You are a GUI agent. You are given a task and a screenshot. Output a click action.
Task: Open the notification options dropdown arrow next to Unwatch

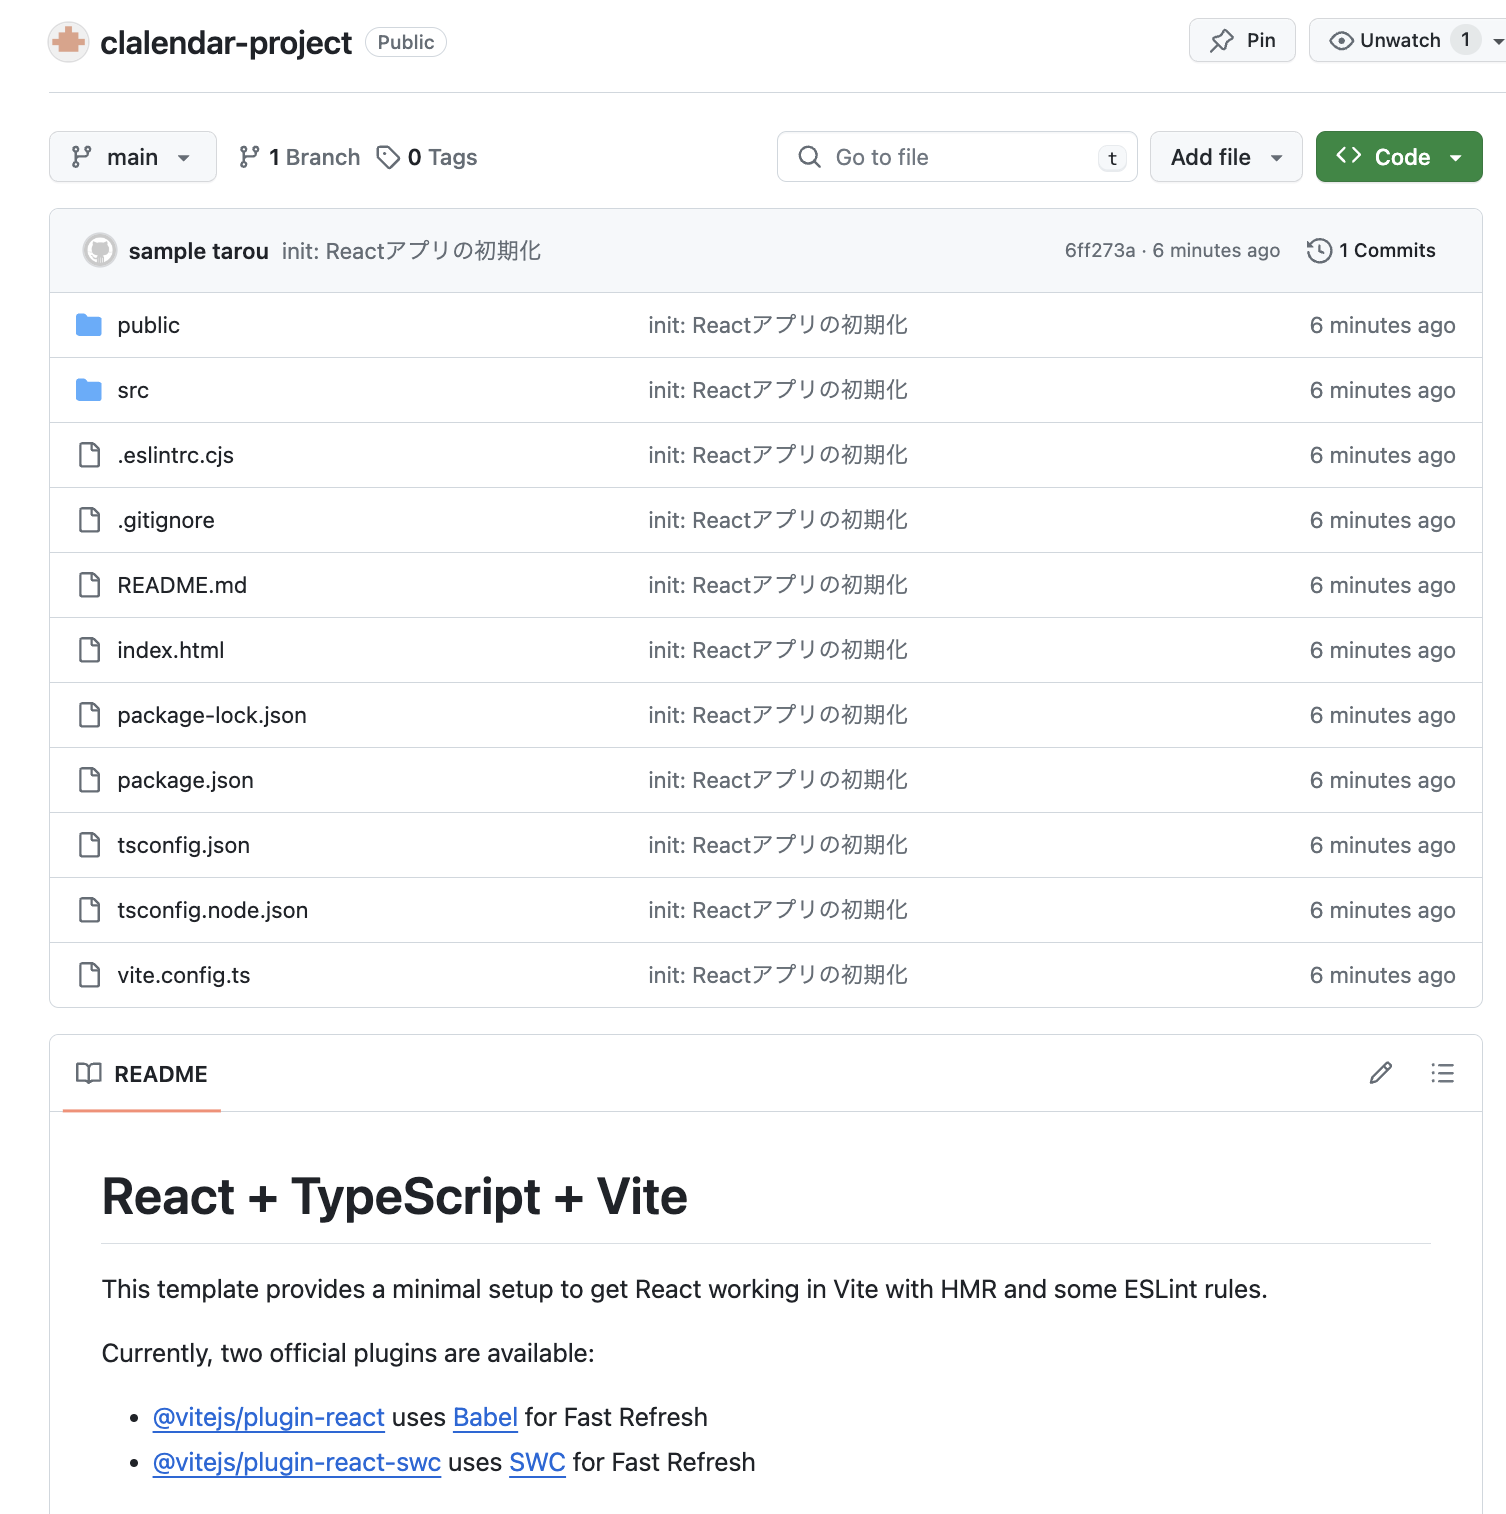[1497, 41]
